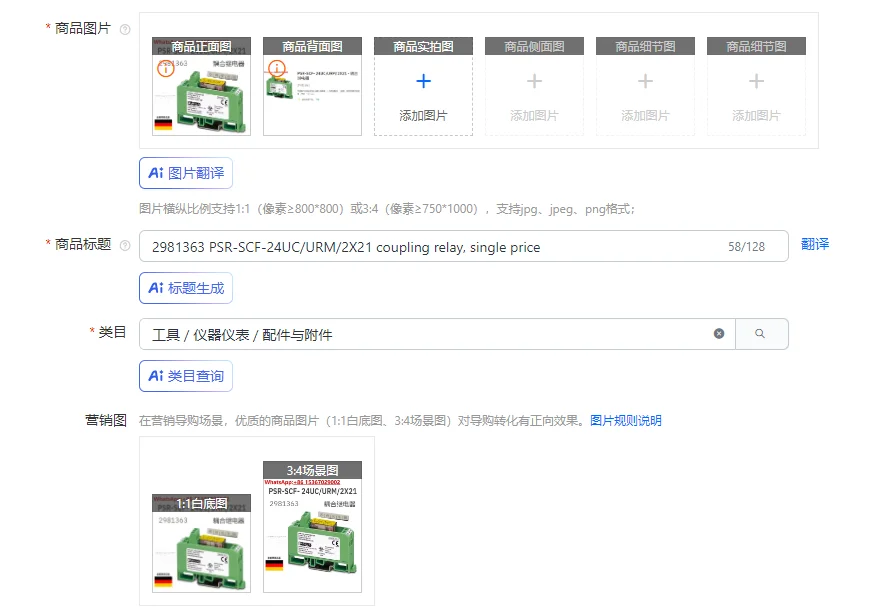
Task: Click the plus icon in 商品实拍图 slot
Action: point(423,81)
